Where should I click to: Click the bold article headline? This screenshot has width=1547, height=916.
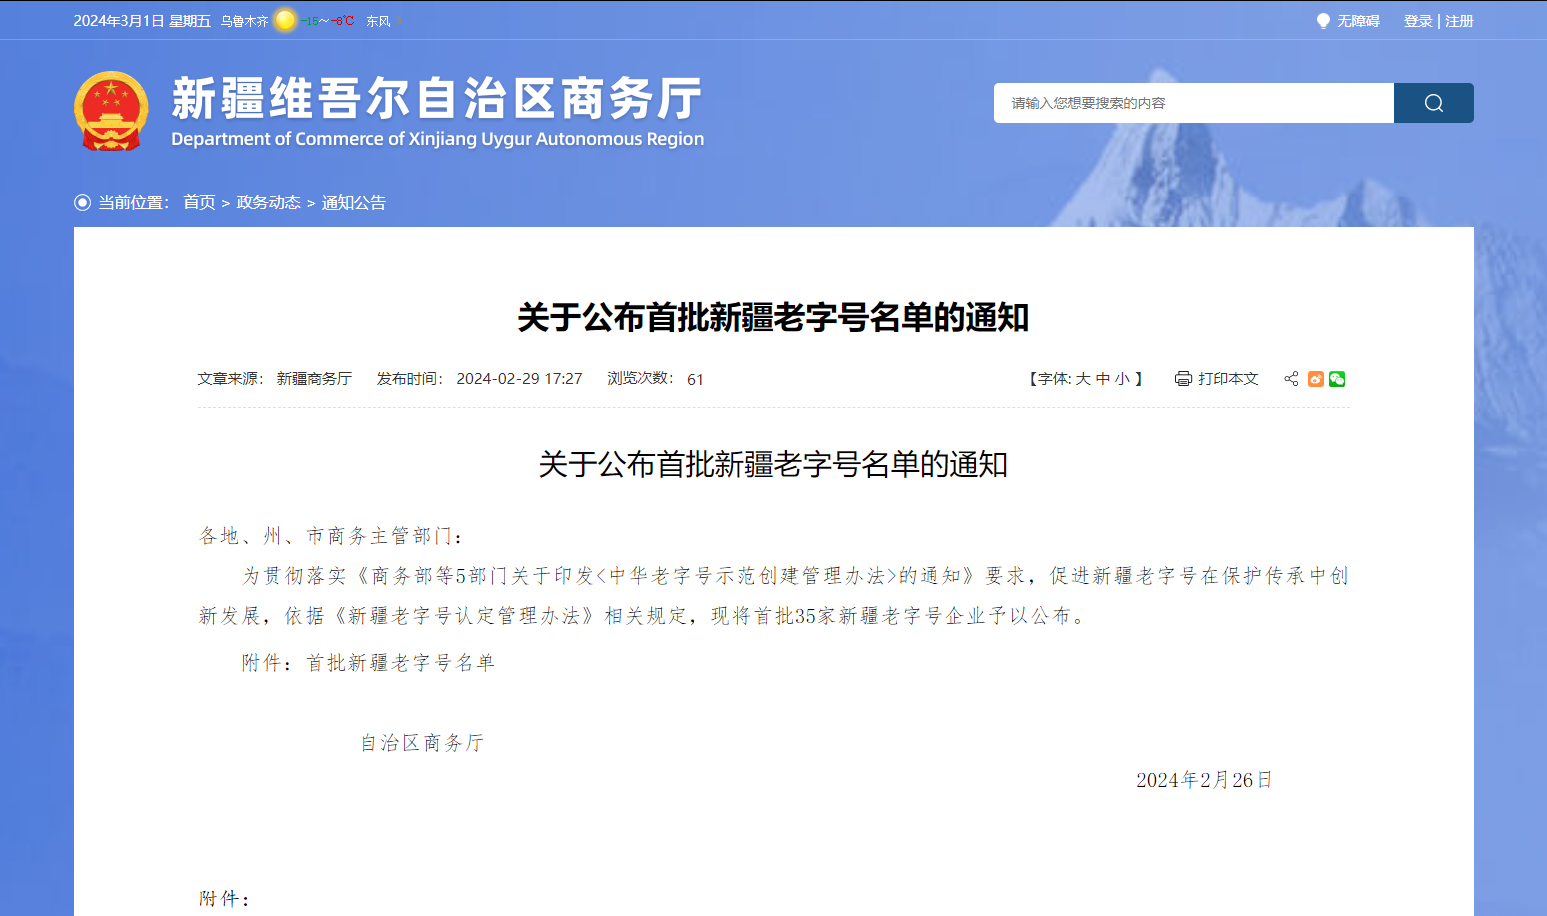[x=773, y=318]
